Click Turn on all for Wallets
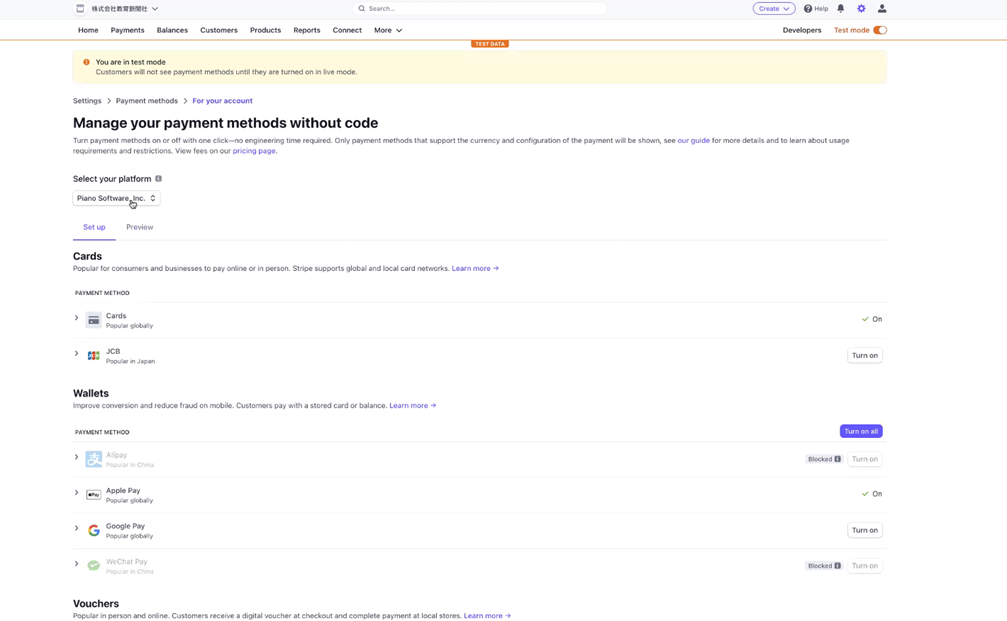The height and width of the screenshot is (621, 1007). point(861,431)
